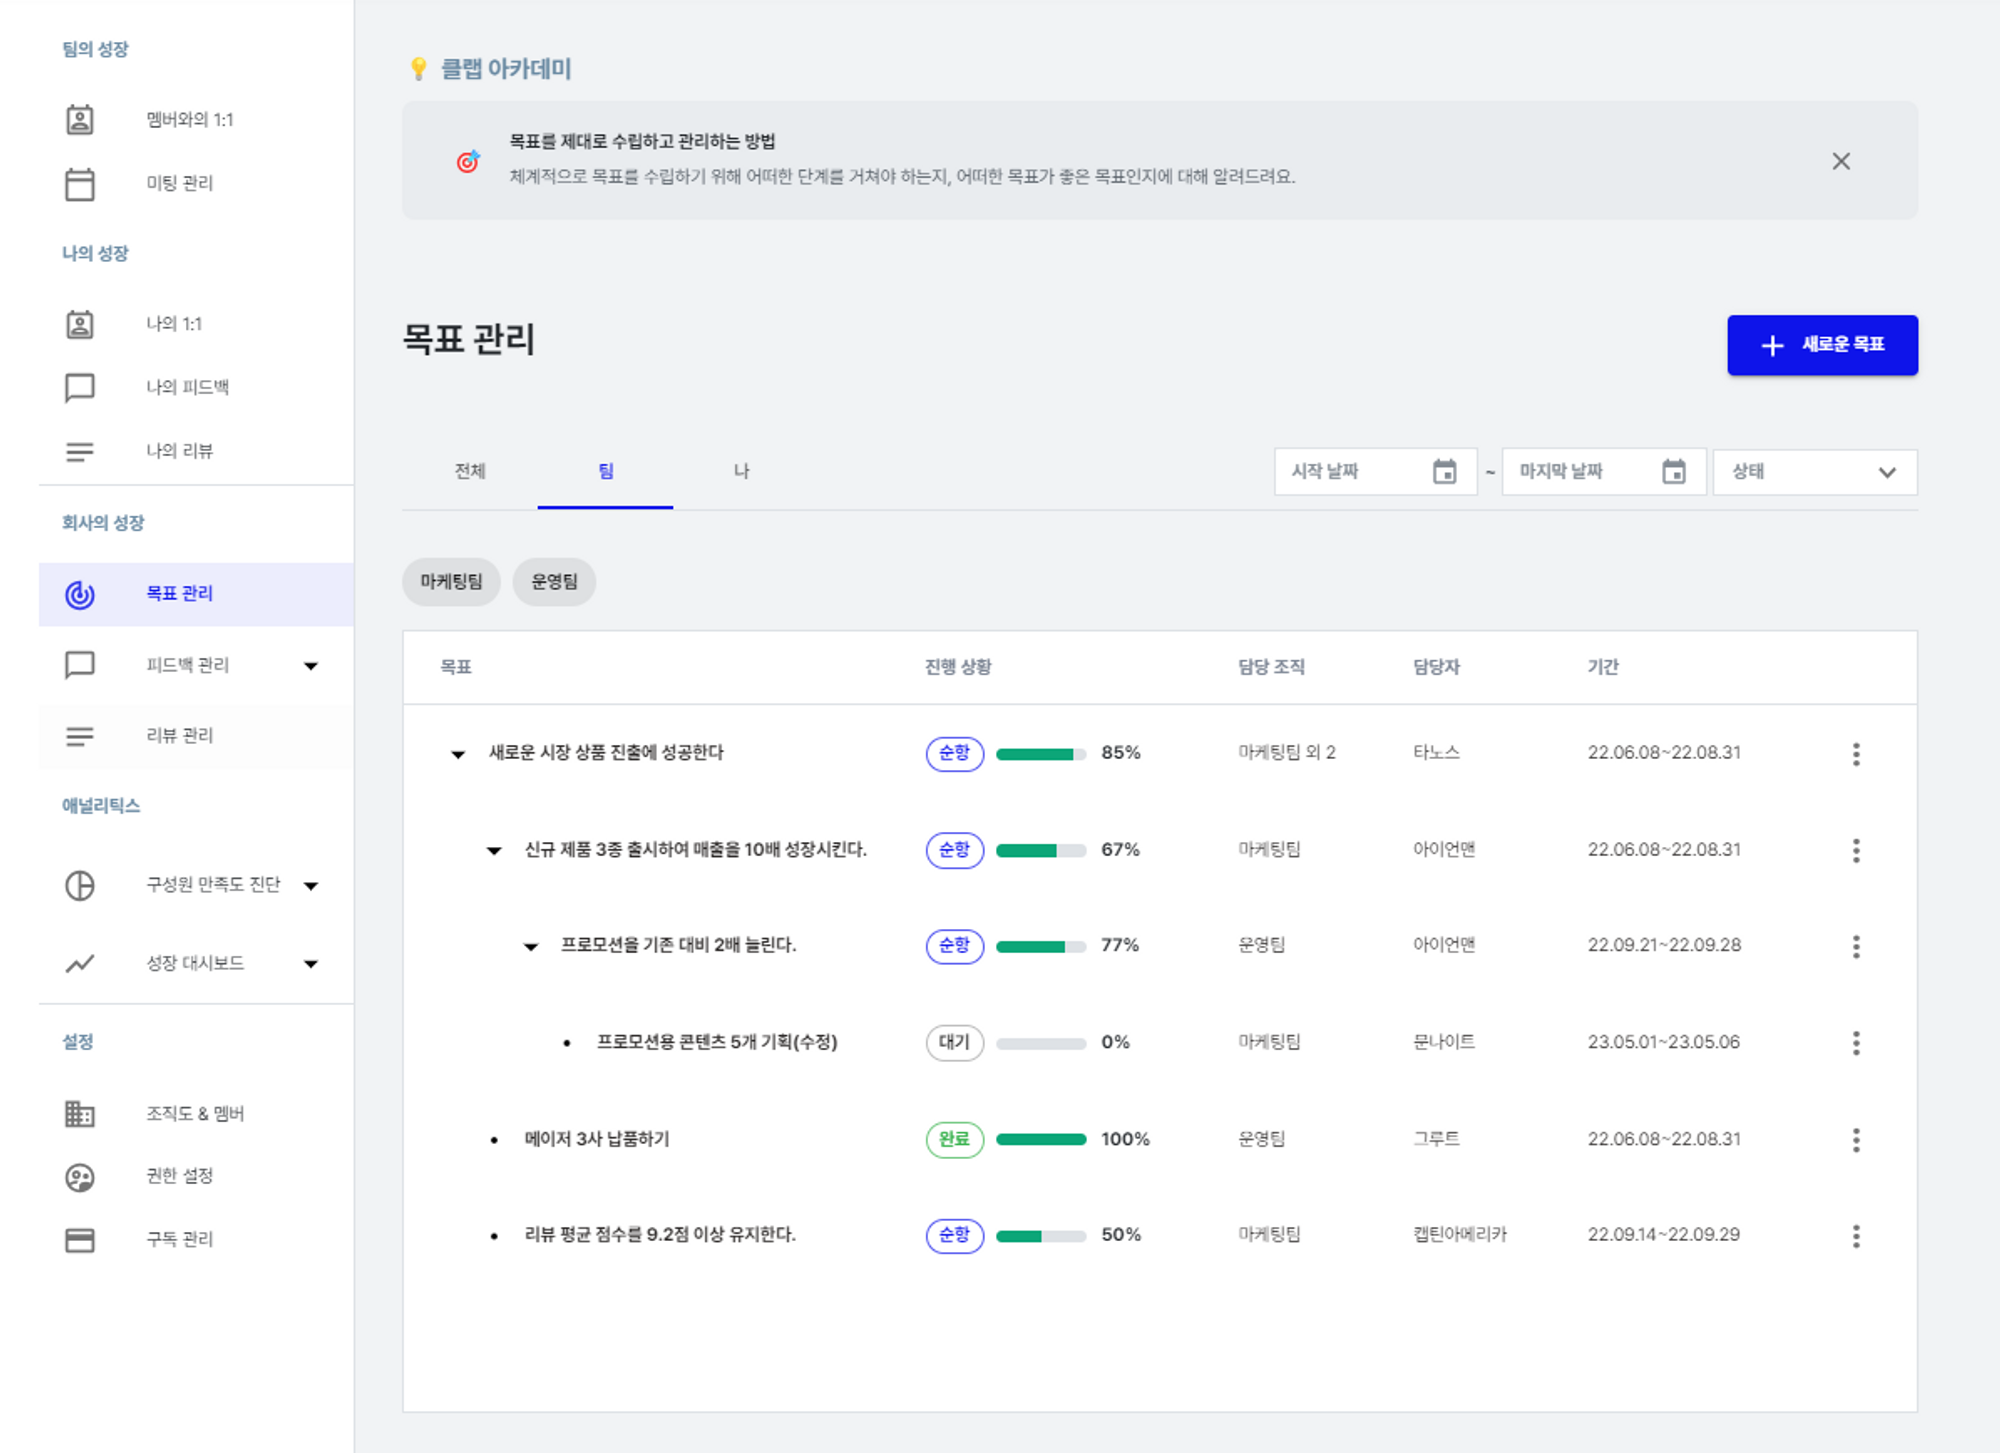Open the kebab menu on the 타노스 goal row

(x=1856, y=754)
